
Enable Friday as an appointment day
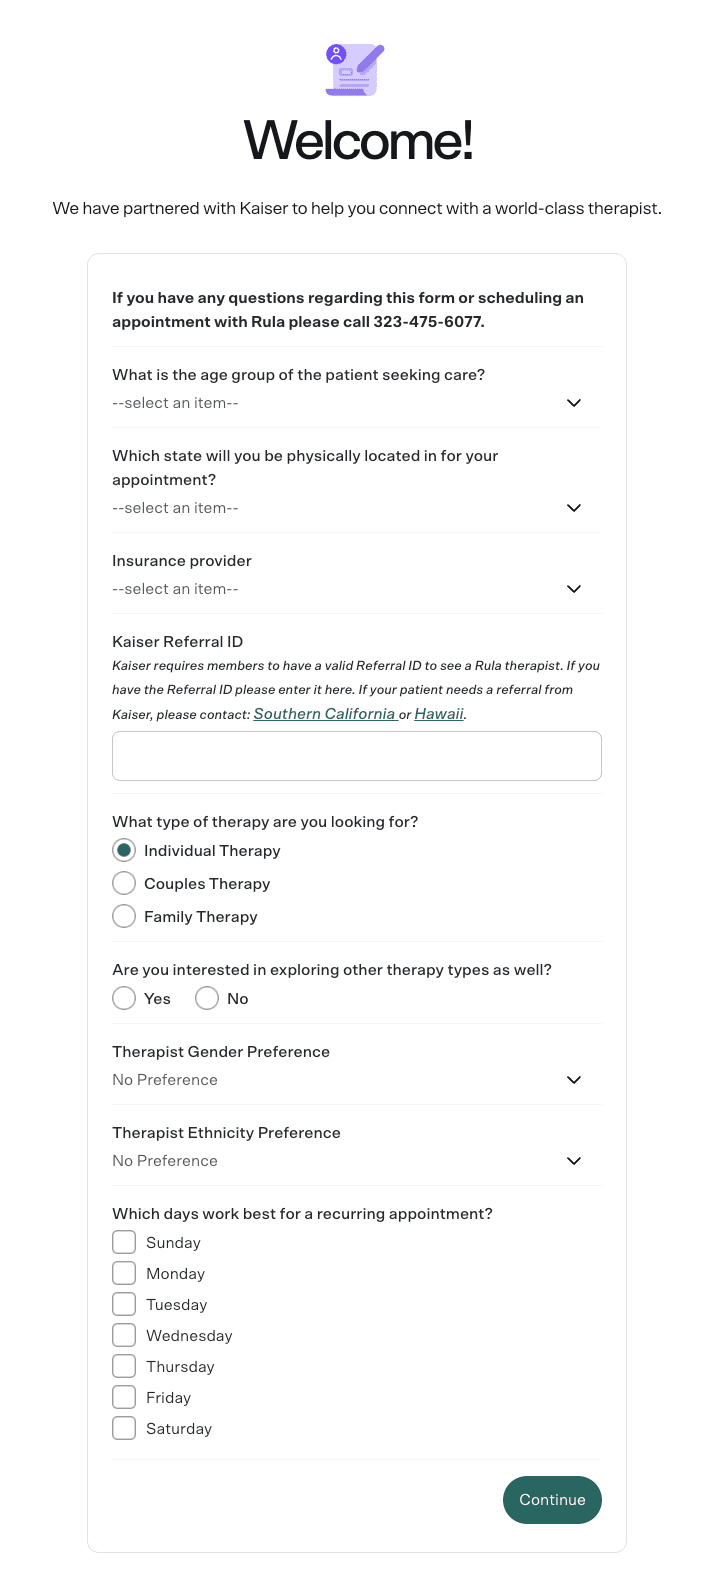pos(123,1396)
